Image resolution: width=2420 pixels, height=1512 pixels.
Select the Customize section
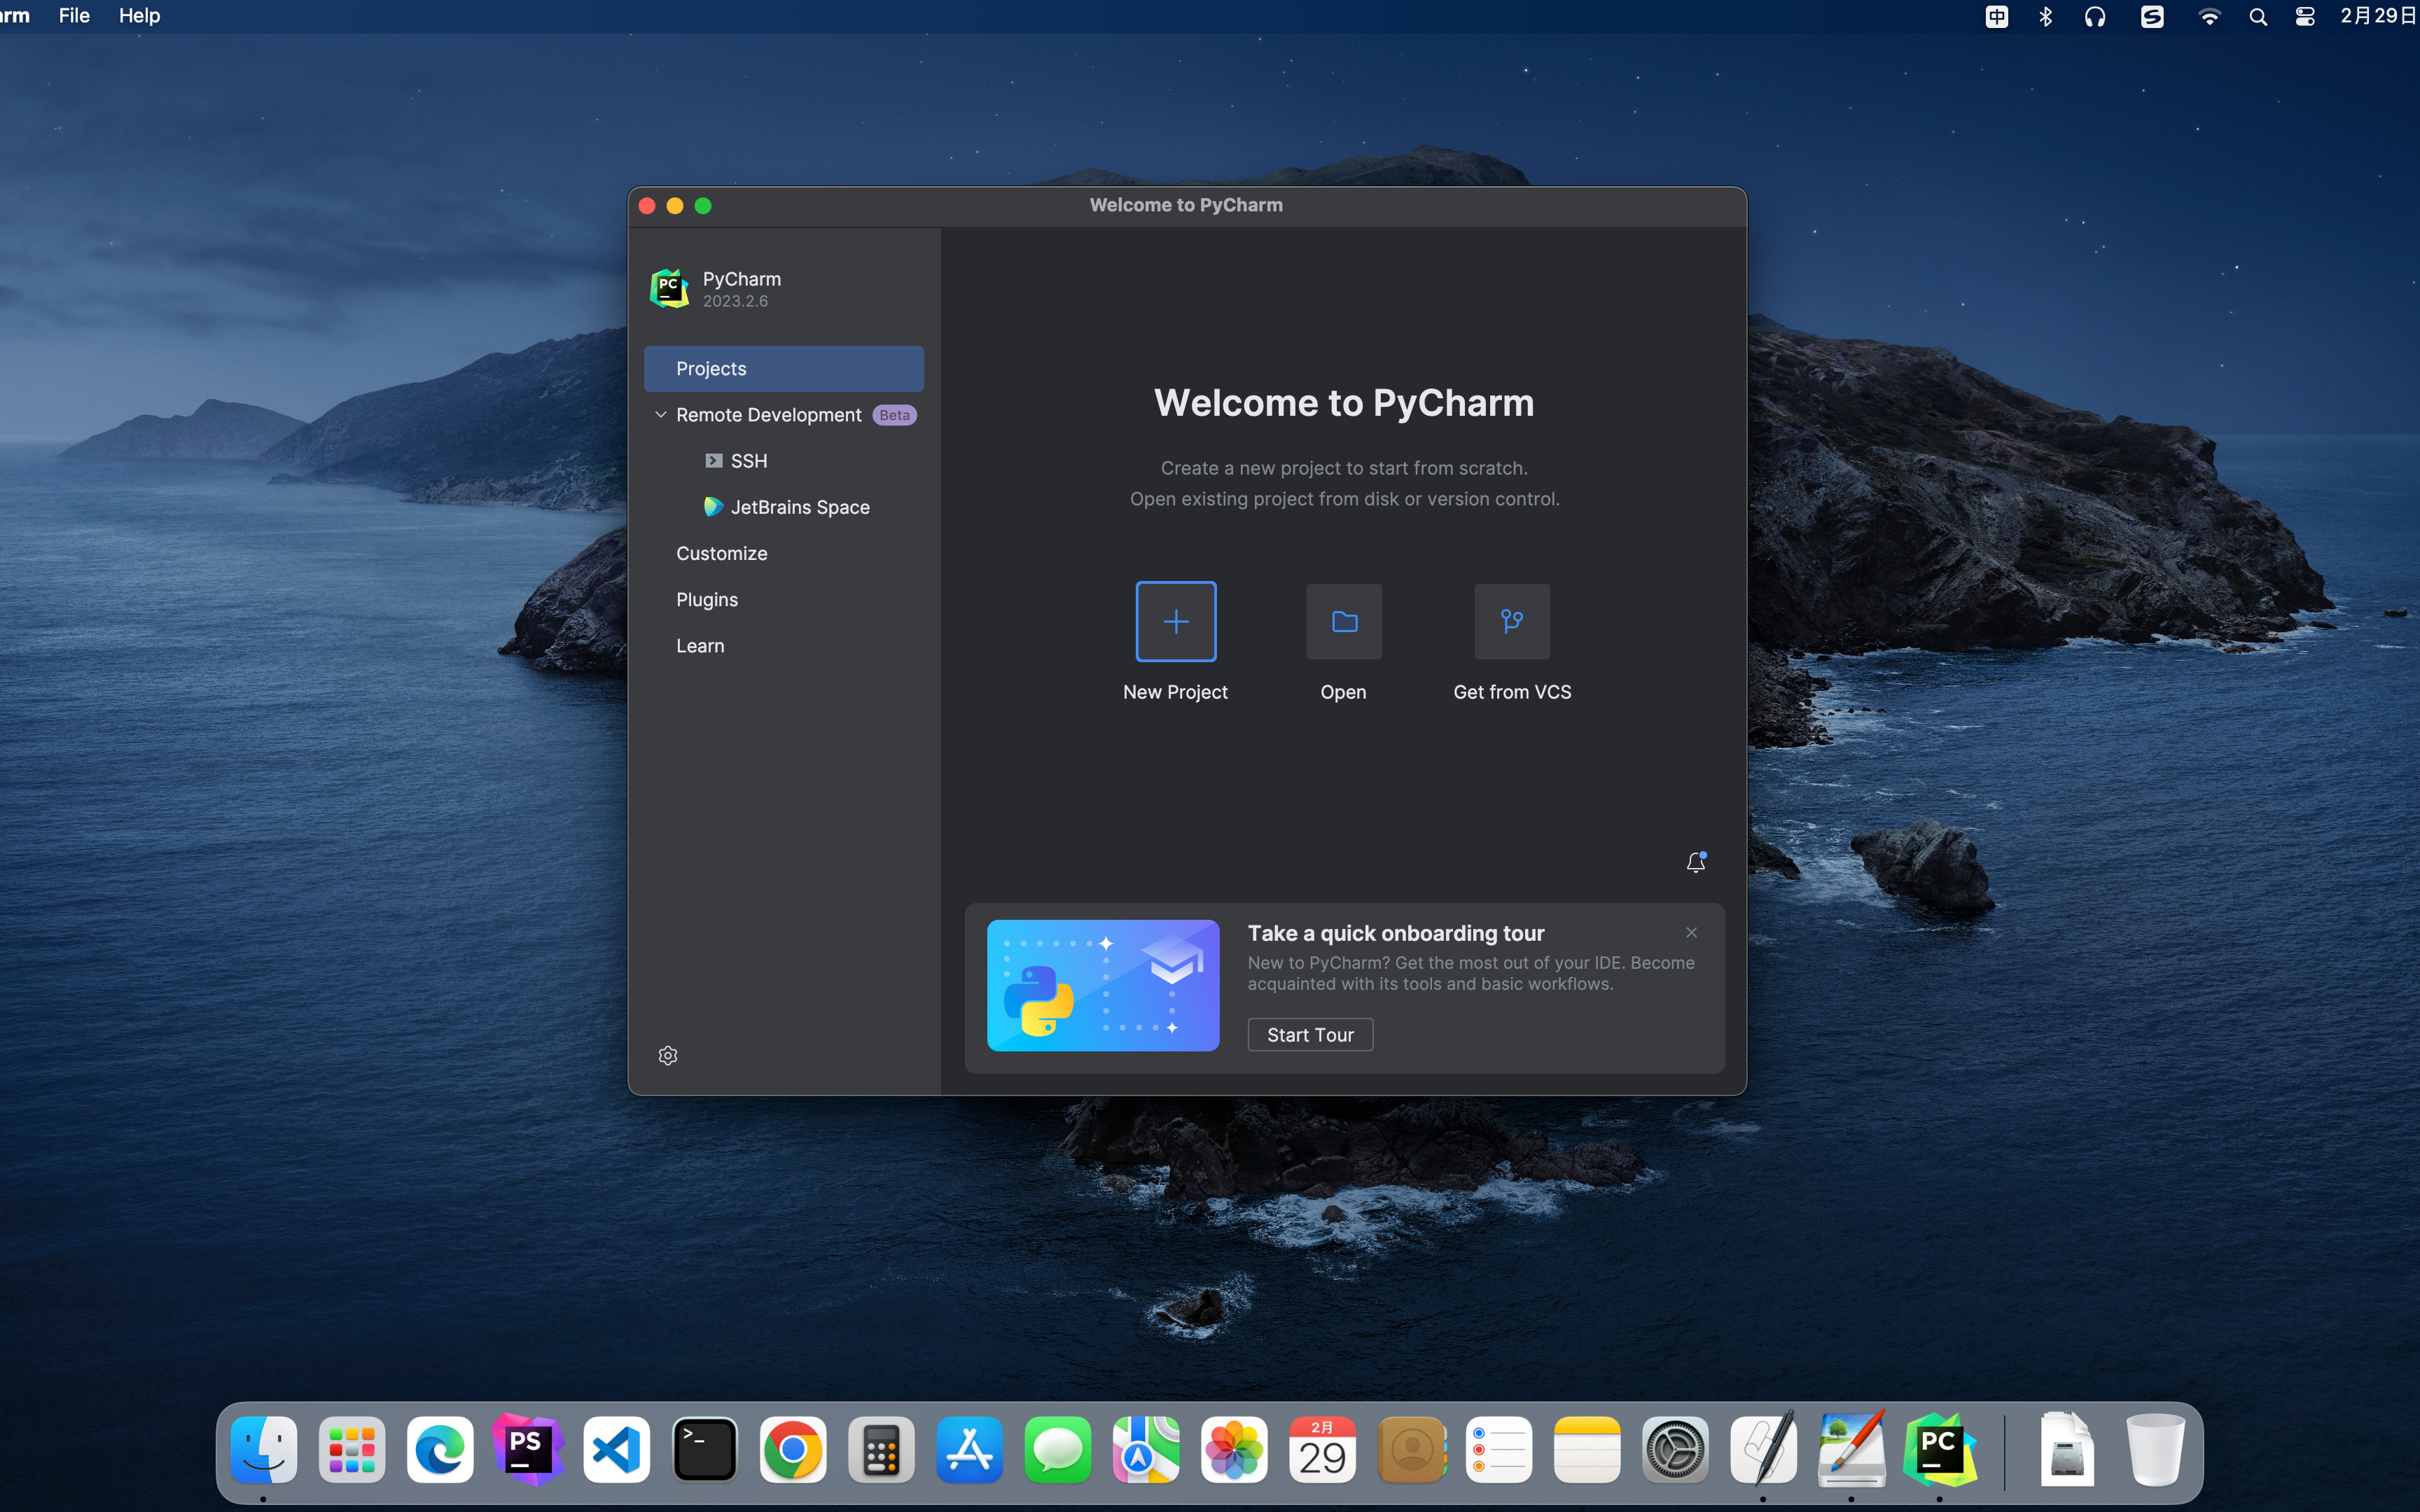721,552
